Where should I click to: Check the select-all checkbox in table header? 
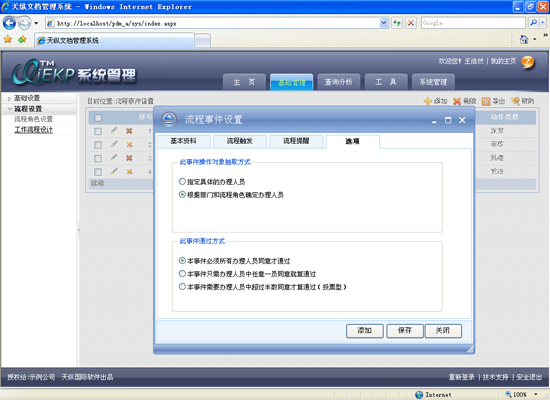[x=98, y=118]
